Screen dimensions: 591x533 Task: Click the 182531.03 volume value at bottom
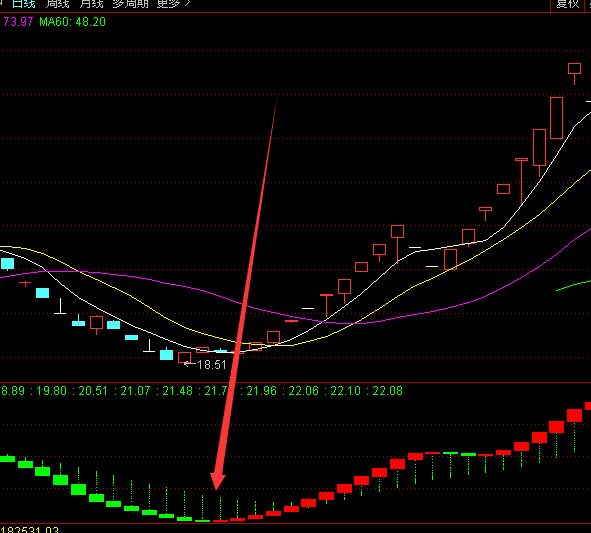click(x=30, y=529)
